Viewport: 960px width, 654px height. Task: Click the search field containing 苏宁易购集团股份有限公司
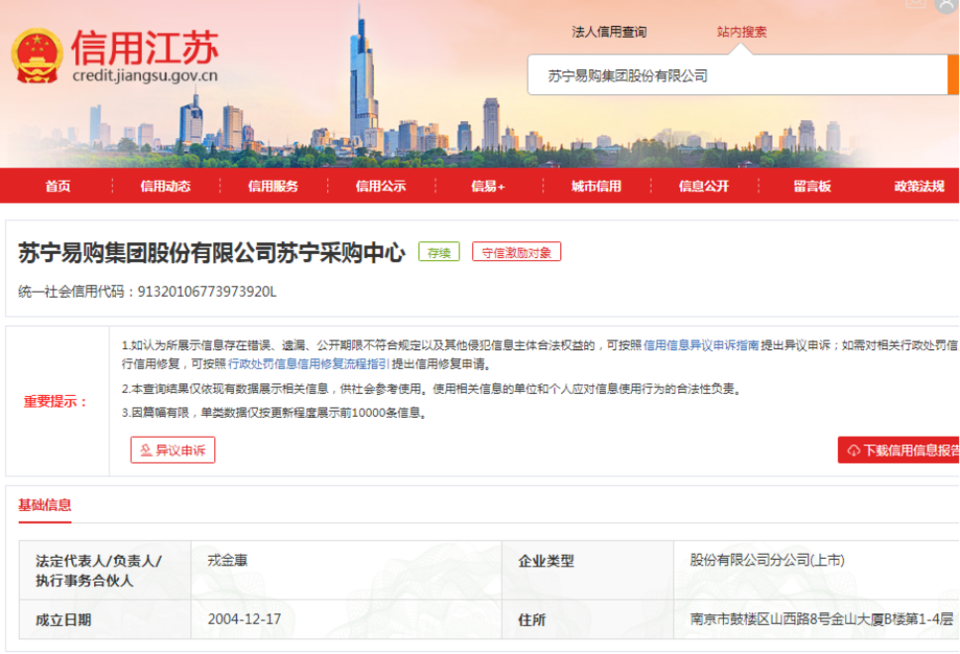[x=738, y=75]
